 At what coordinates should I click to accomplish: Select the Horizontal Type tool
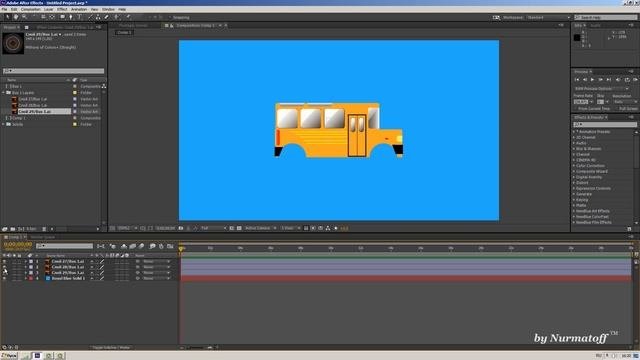(80, 17)
